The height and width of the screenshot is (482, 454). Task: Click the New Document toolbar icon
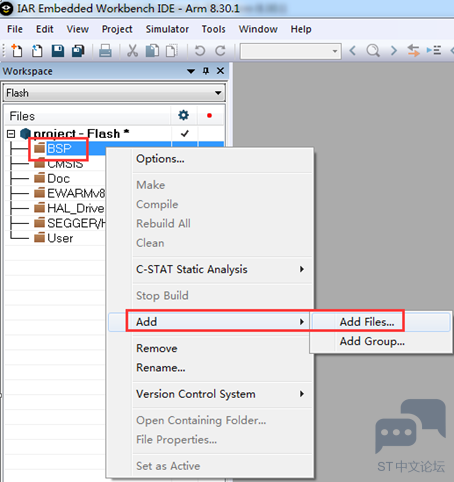click(17, 51)
